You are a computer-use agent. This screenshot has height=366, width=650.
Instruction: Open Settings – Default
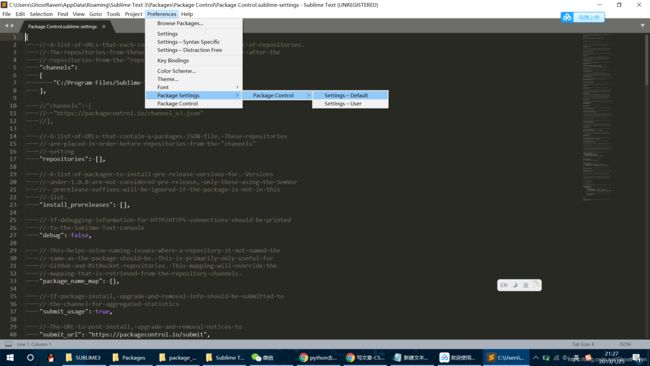pos(350,95)
